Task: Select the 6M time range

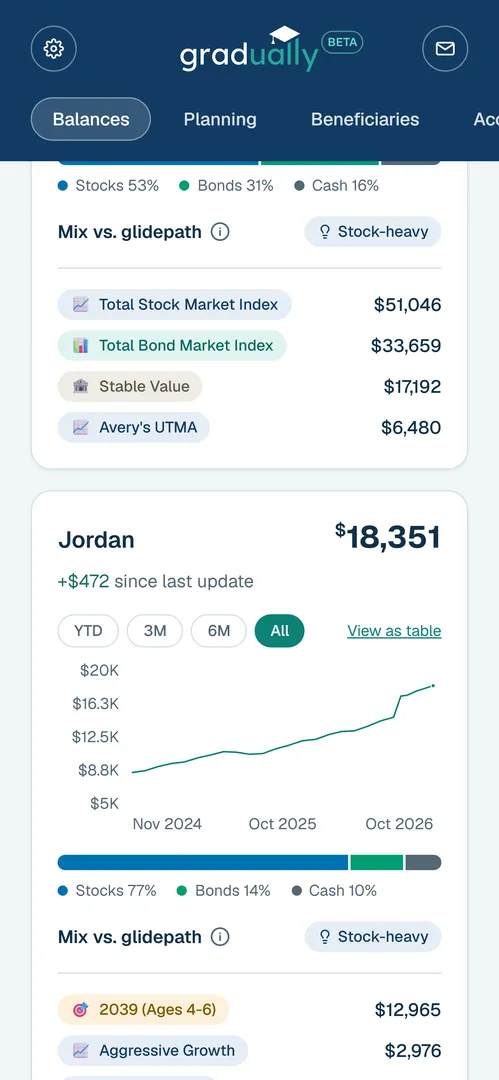Action: point(218,631)
